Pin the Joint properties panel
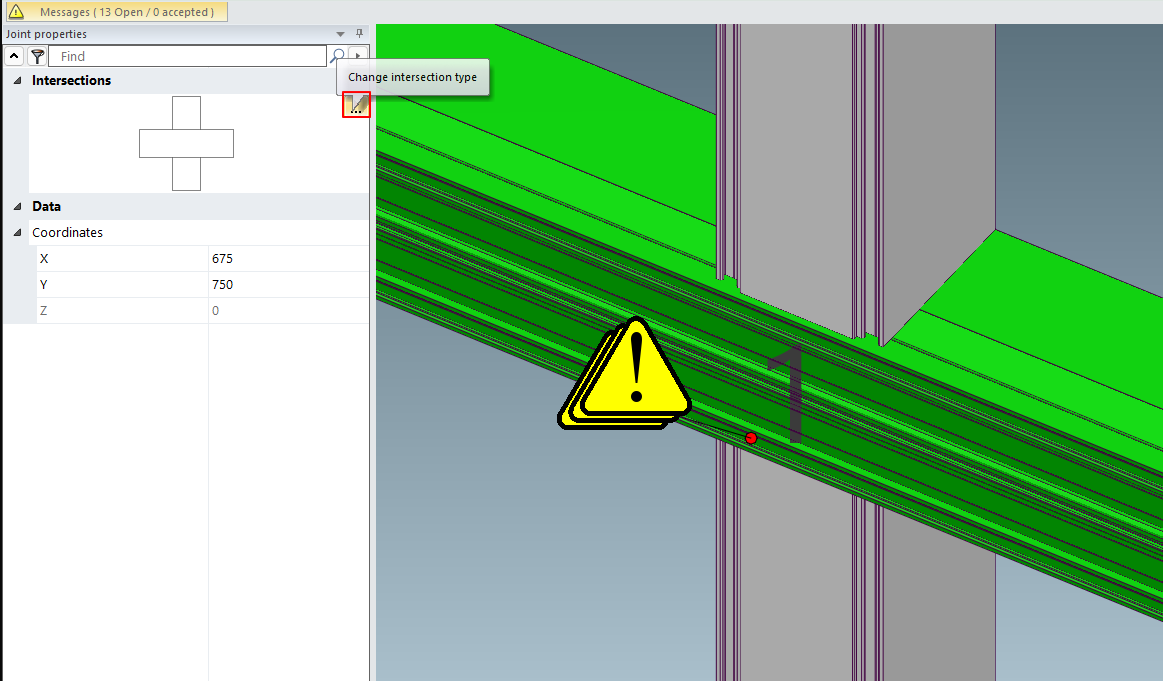The height and width of the screenshot is (681, 1163). [x=359, y=34]
